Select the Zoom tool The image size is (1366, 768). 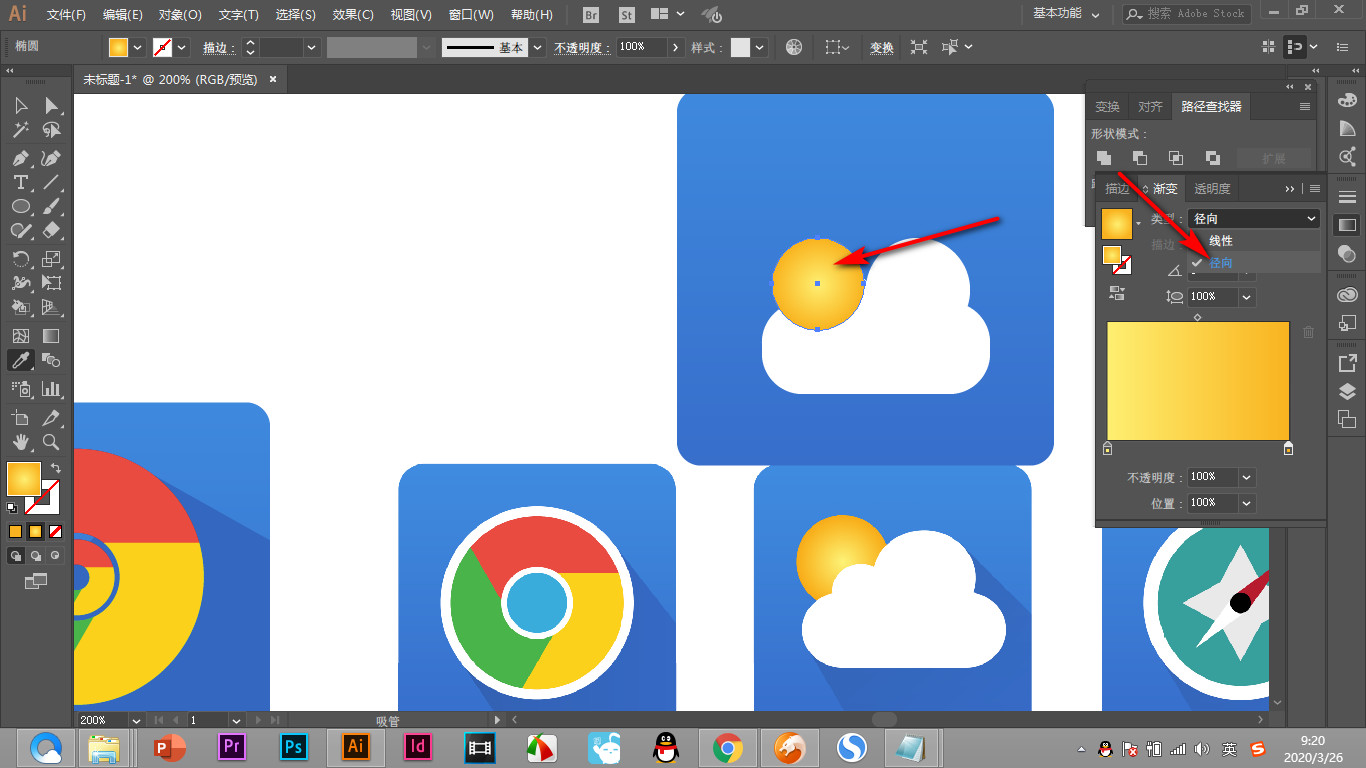click(x=51, y=441)
